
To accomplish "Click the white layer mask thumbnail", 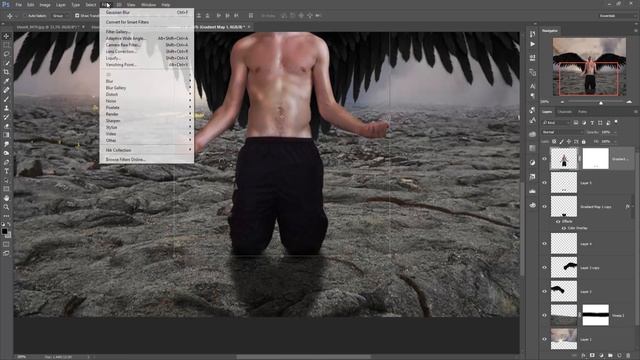I will click(x=596, y=158).
